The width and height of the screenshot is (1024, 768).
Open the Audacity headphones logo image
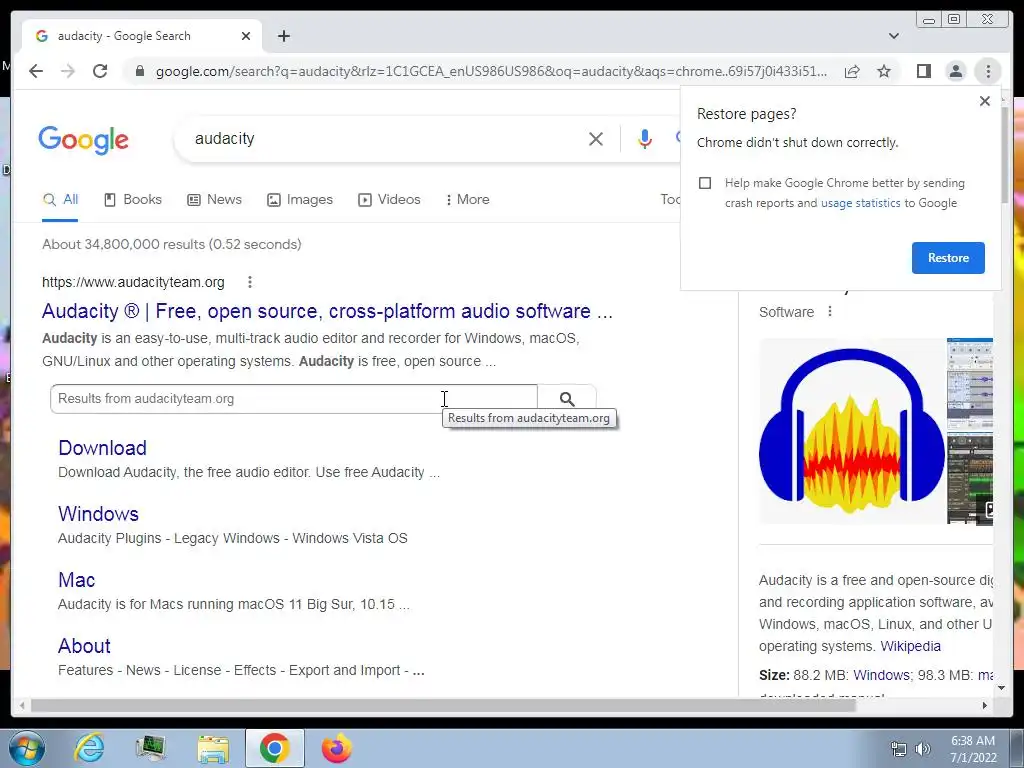coord(852,431)
